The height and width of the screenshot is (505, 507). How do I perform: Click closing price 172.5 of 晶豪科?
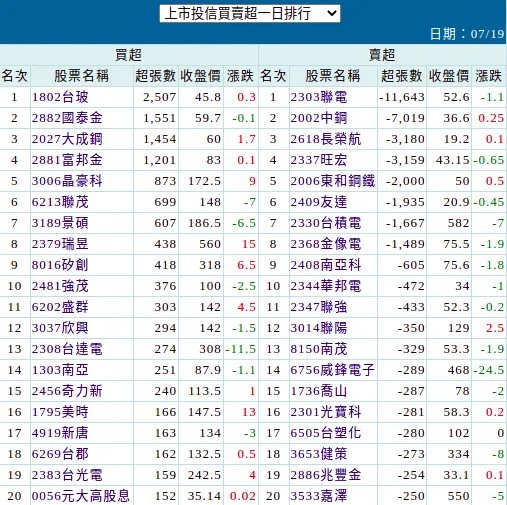pyautogui.click(x=204, y=181)
